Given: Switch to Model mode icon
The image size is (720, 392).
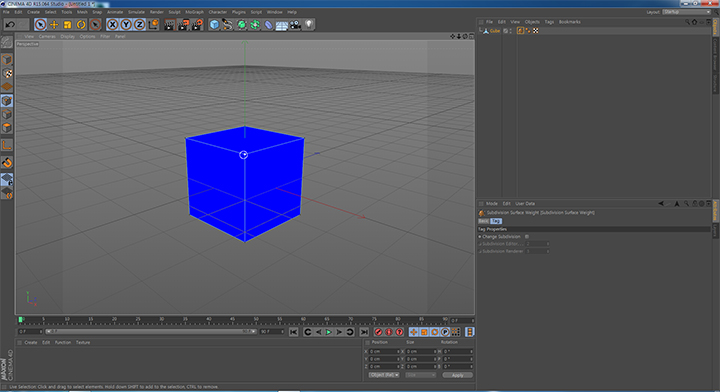Looking at the screenshot, I should 7,59.
